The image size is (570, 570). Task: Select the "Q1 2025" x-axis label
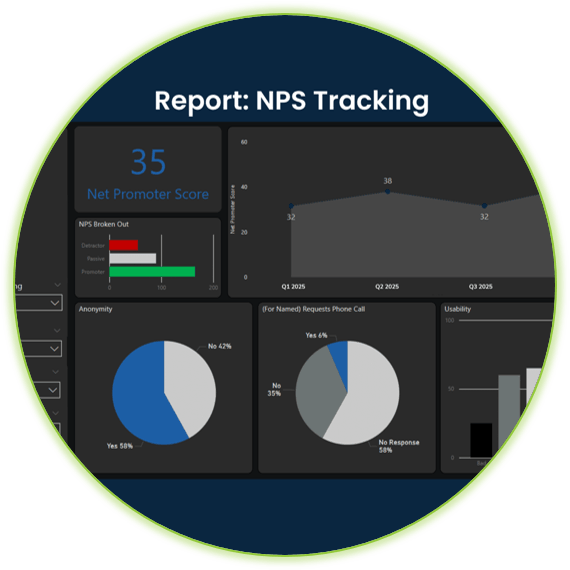pyautogui.click(x=293, y=286)
